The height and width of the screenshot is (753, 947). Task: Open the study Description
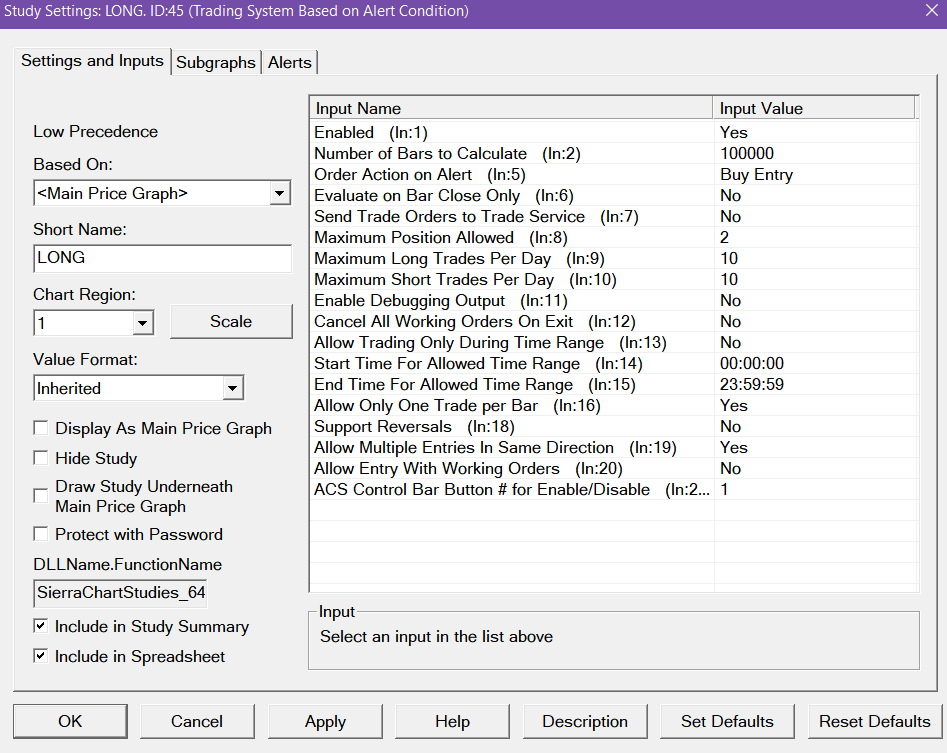point(585,721)
